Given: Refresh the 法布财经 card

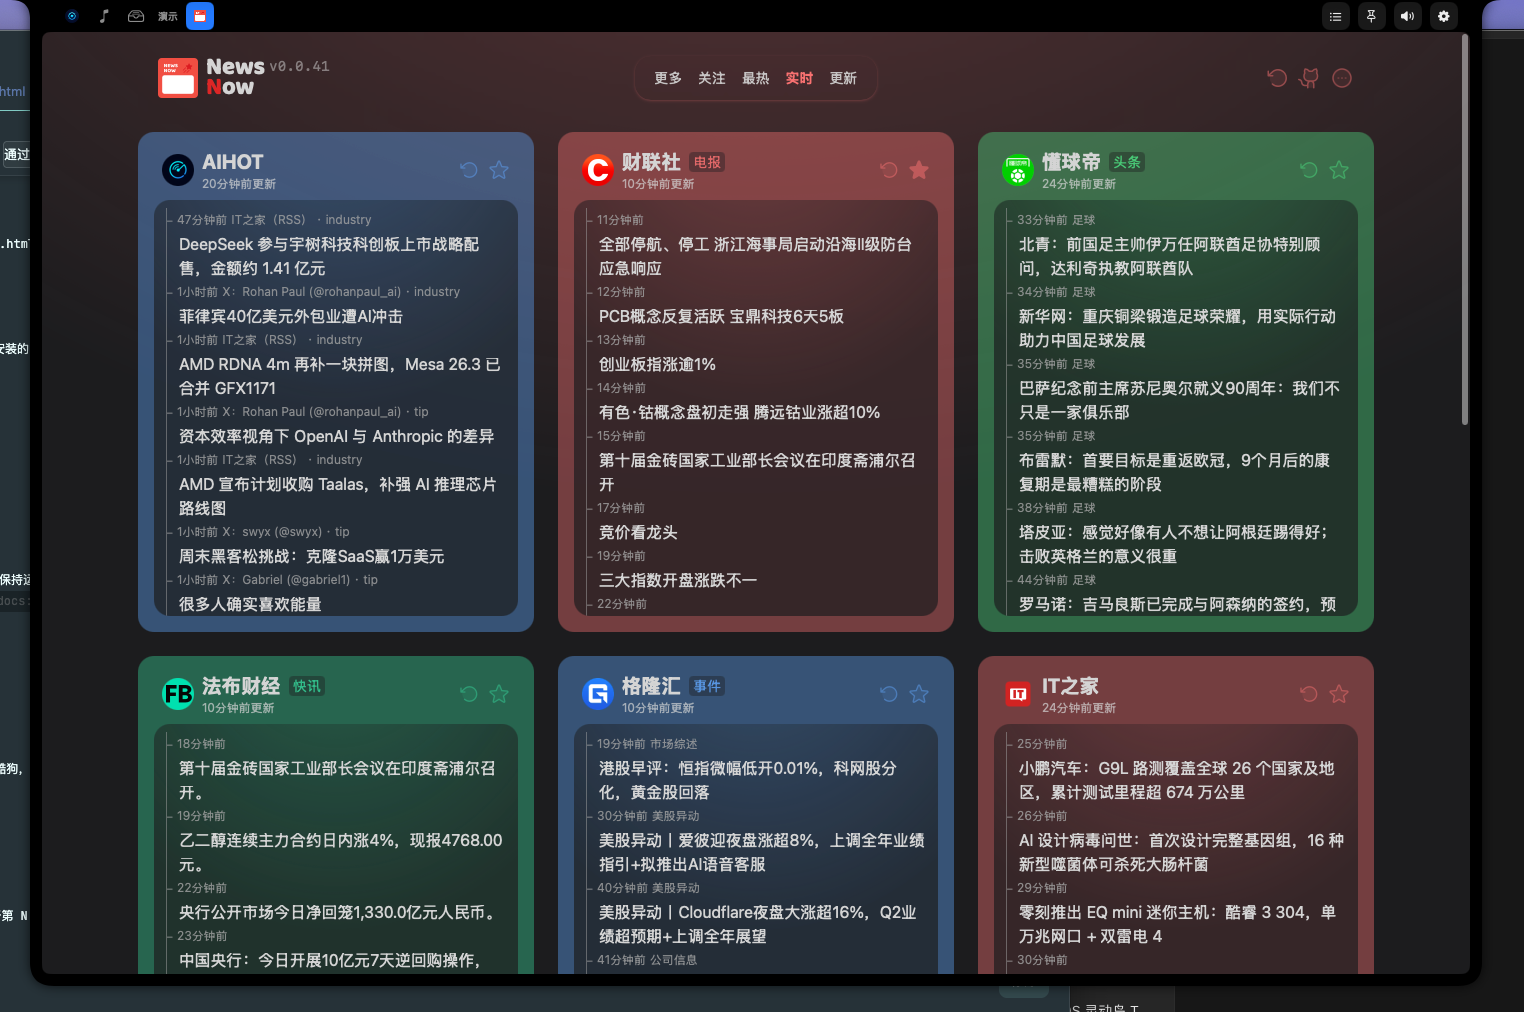Looking at the screenshot, I should tap(468, 694).
